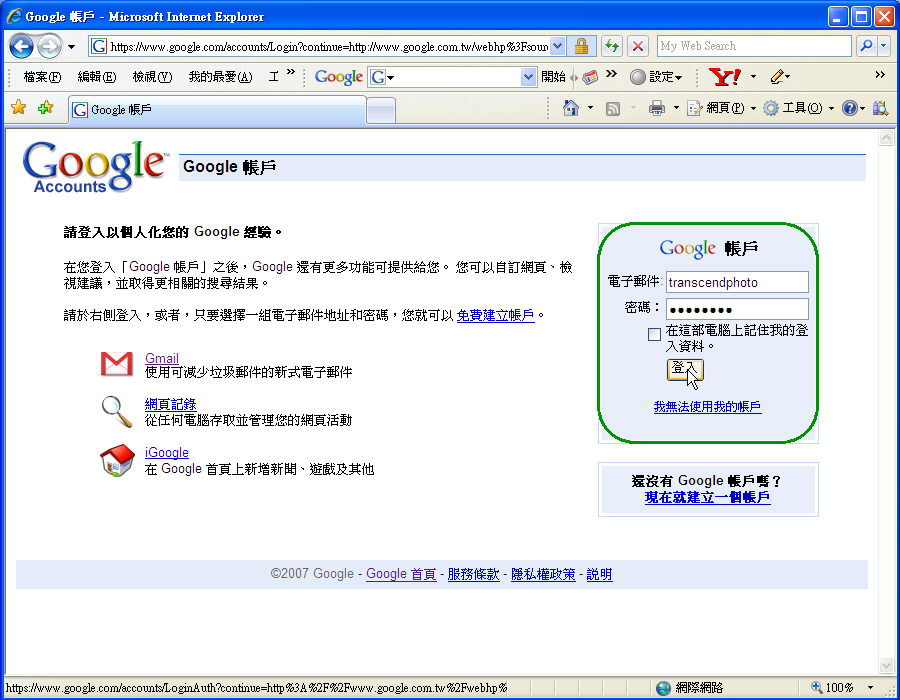Image resolution: width=900 pixels, height=700 pixels.
Task: Click the Home icon in command bar
Action: coord(571,108)
